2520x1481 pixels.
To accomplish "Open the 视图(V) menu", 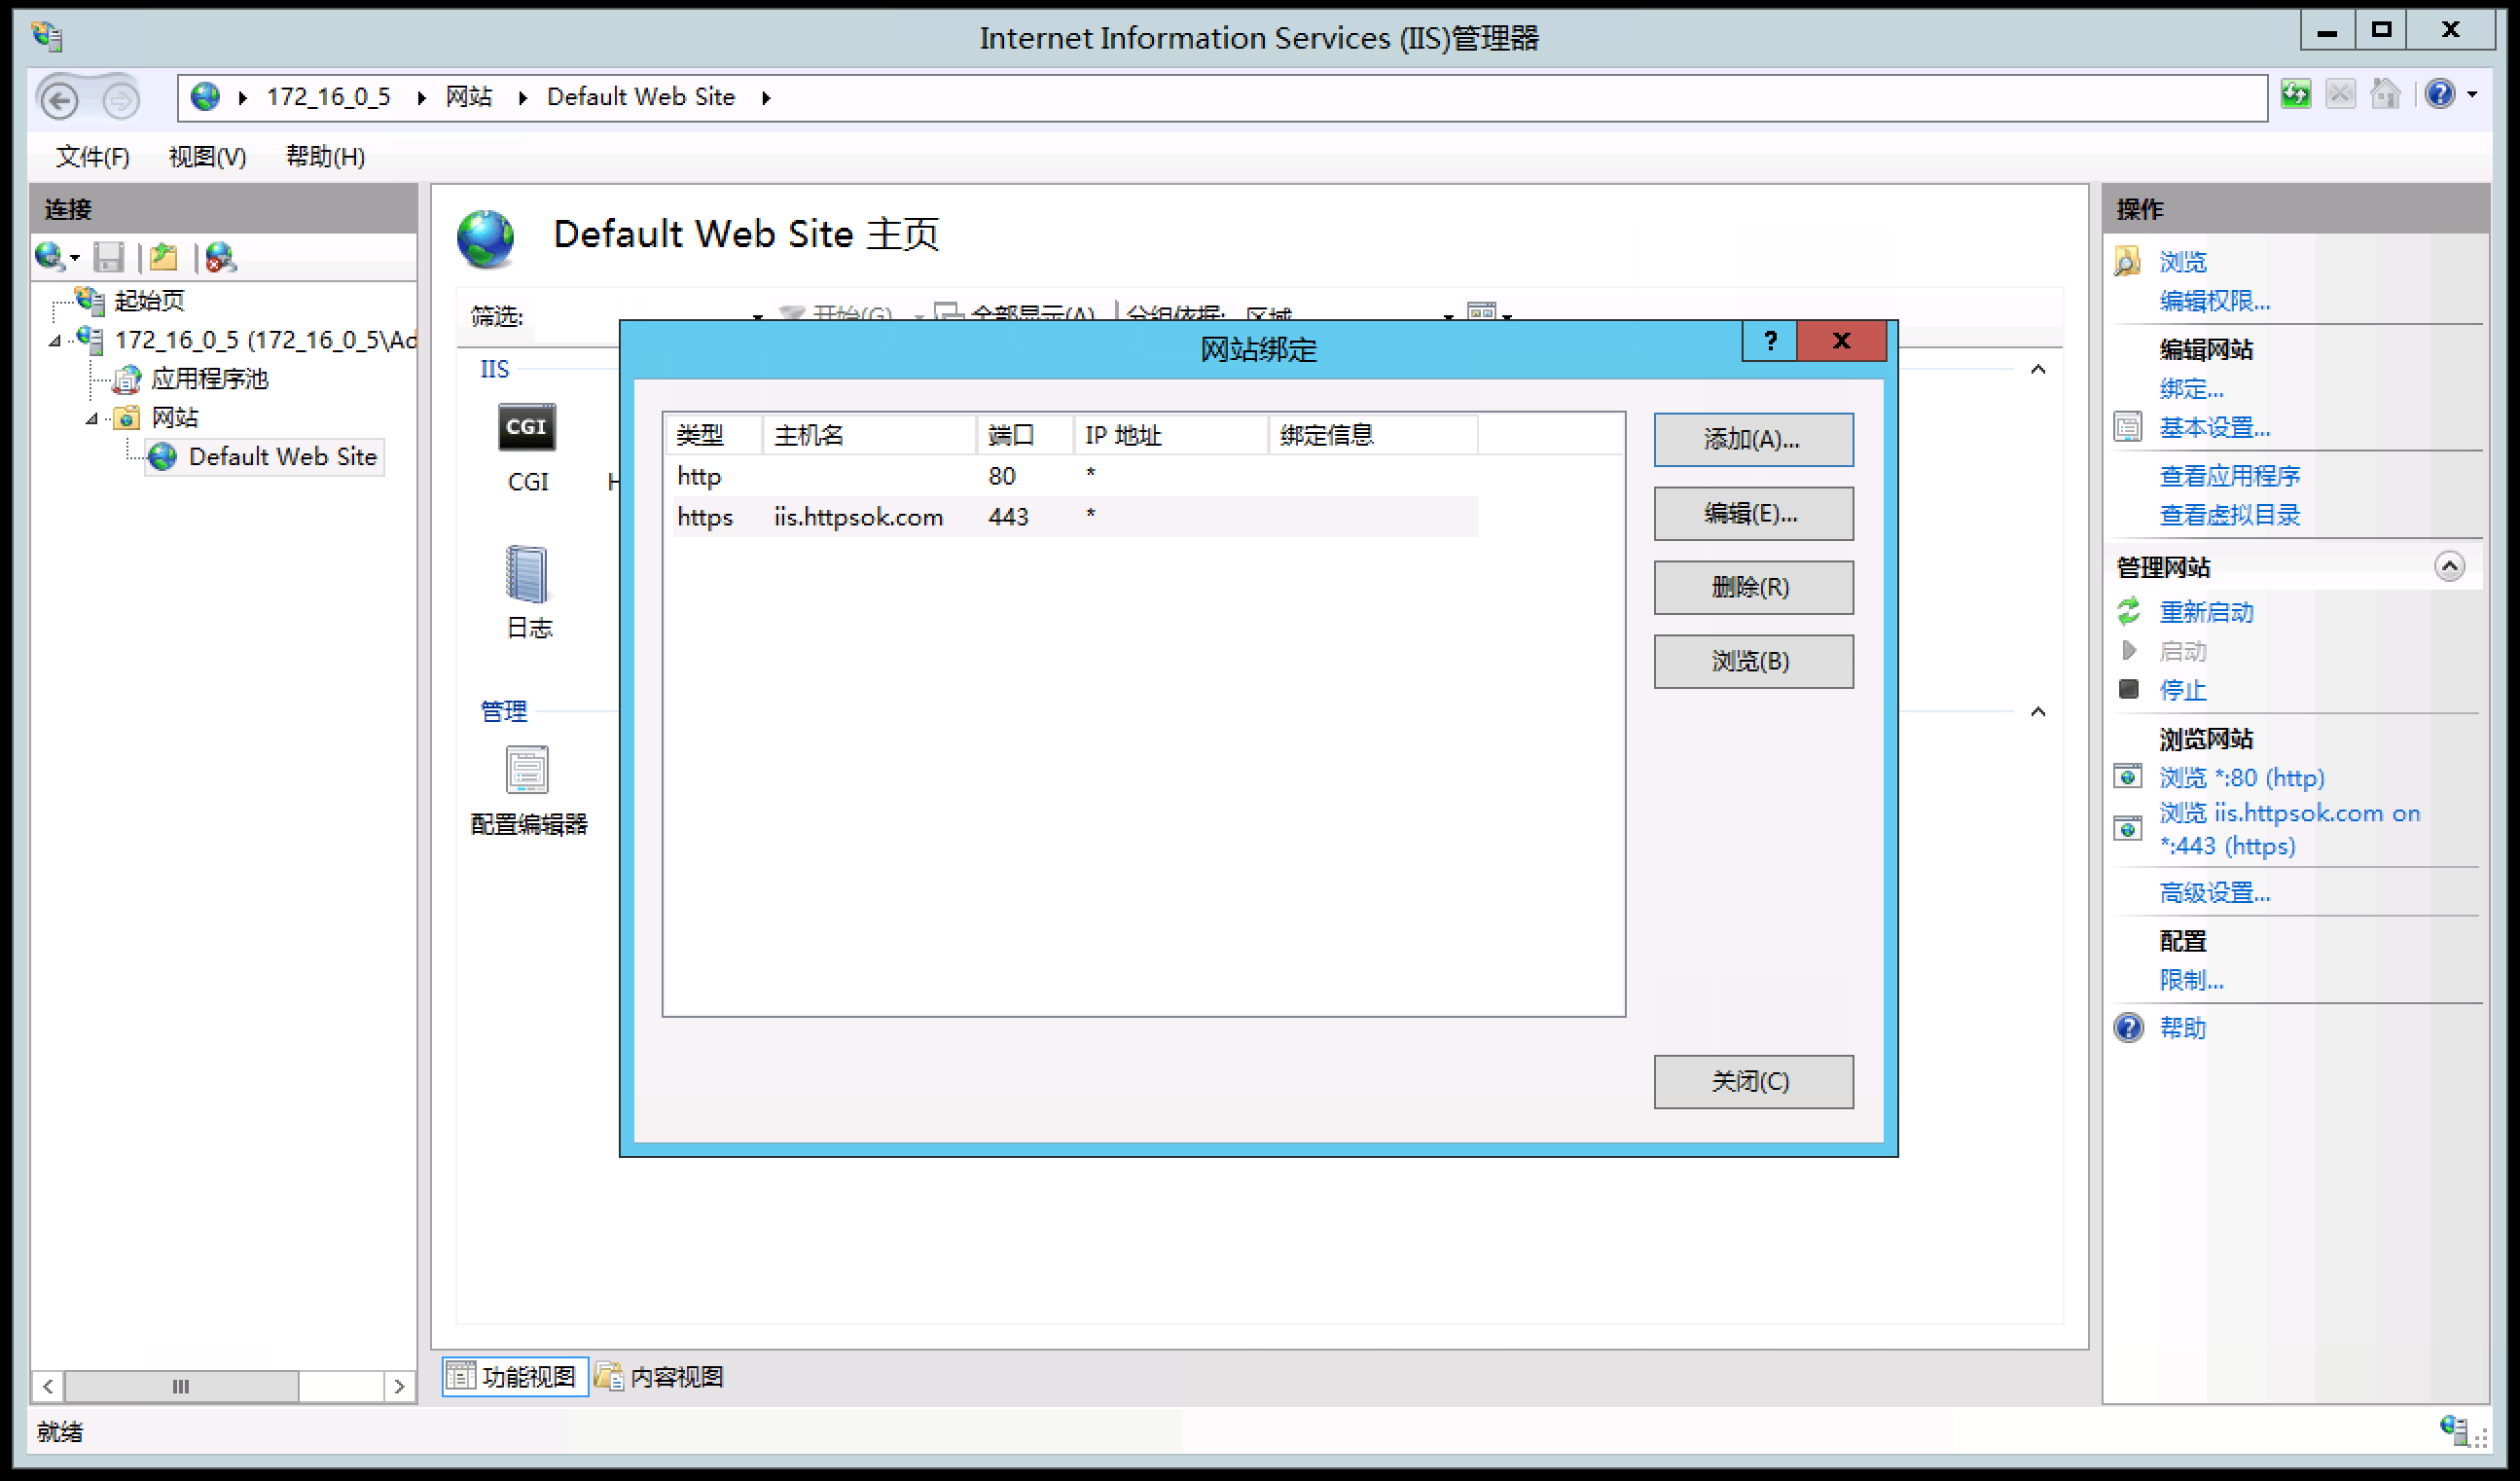I will pos(207,157).
